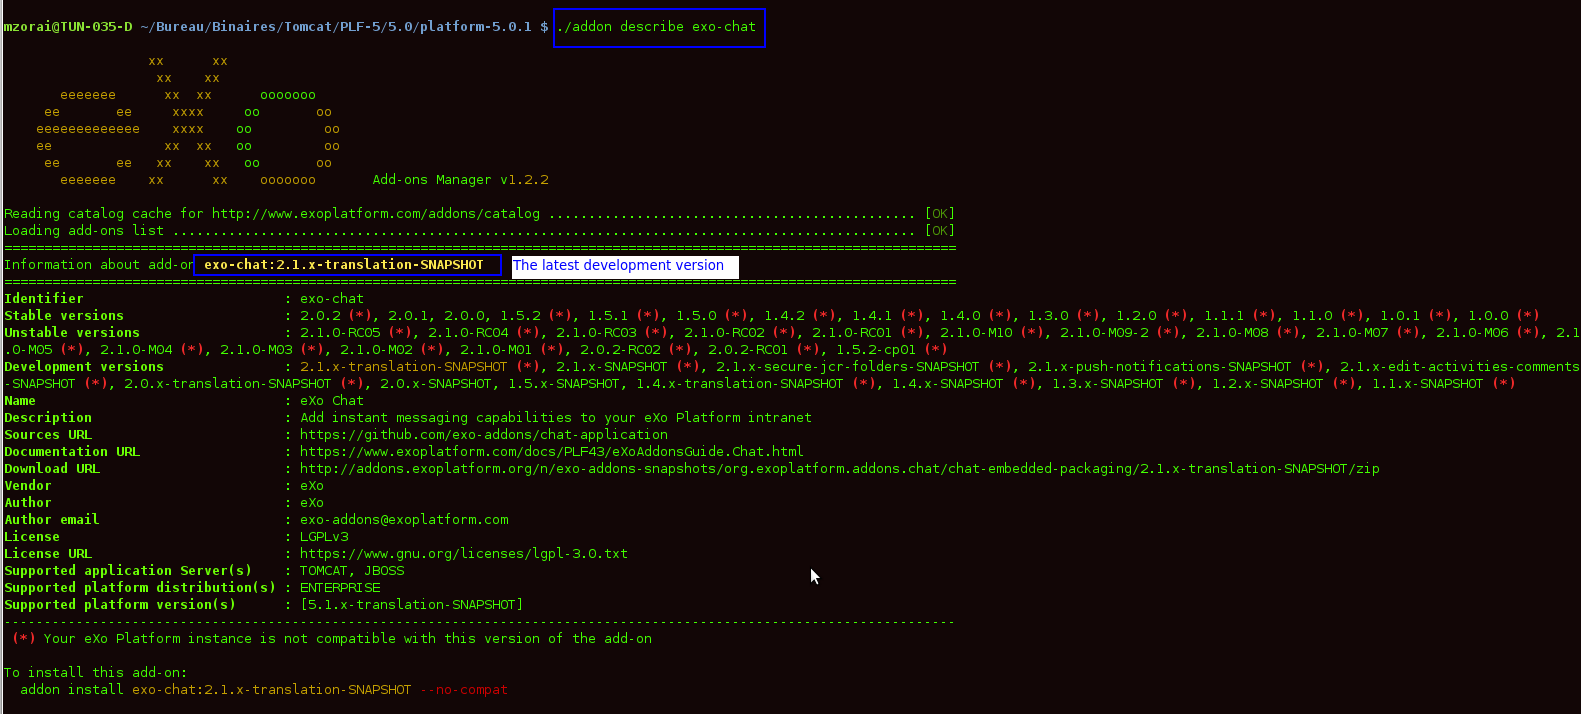This screenshot has width=1581, height=714.
Task: Open the Download URL ending in SNAPSHOT/zip
Action: coord(840,469)
